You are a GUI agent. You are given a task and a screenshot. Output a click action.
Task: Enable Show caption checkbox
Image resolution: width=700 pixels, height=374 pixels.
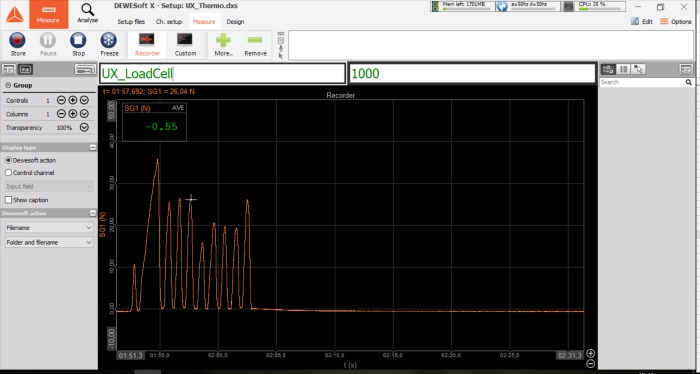8,200
